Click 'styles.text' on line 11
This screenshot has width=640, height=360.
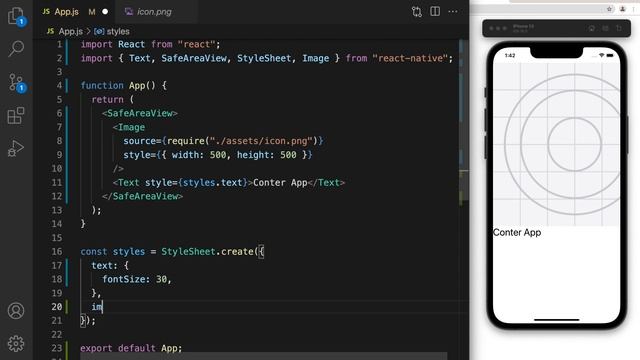pos(213,182)
